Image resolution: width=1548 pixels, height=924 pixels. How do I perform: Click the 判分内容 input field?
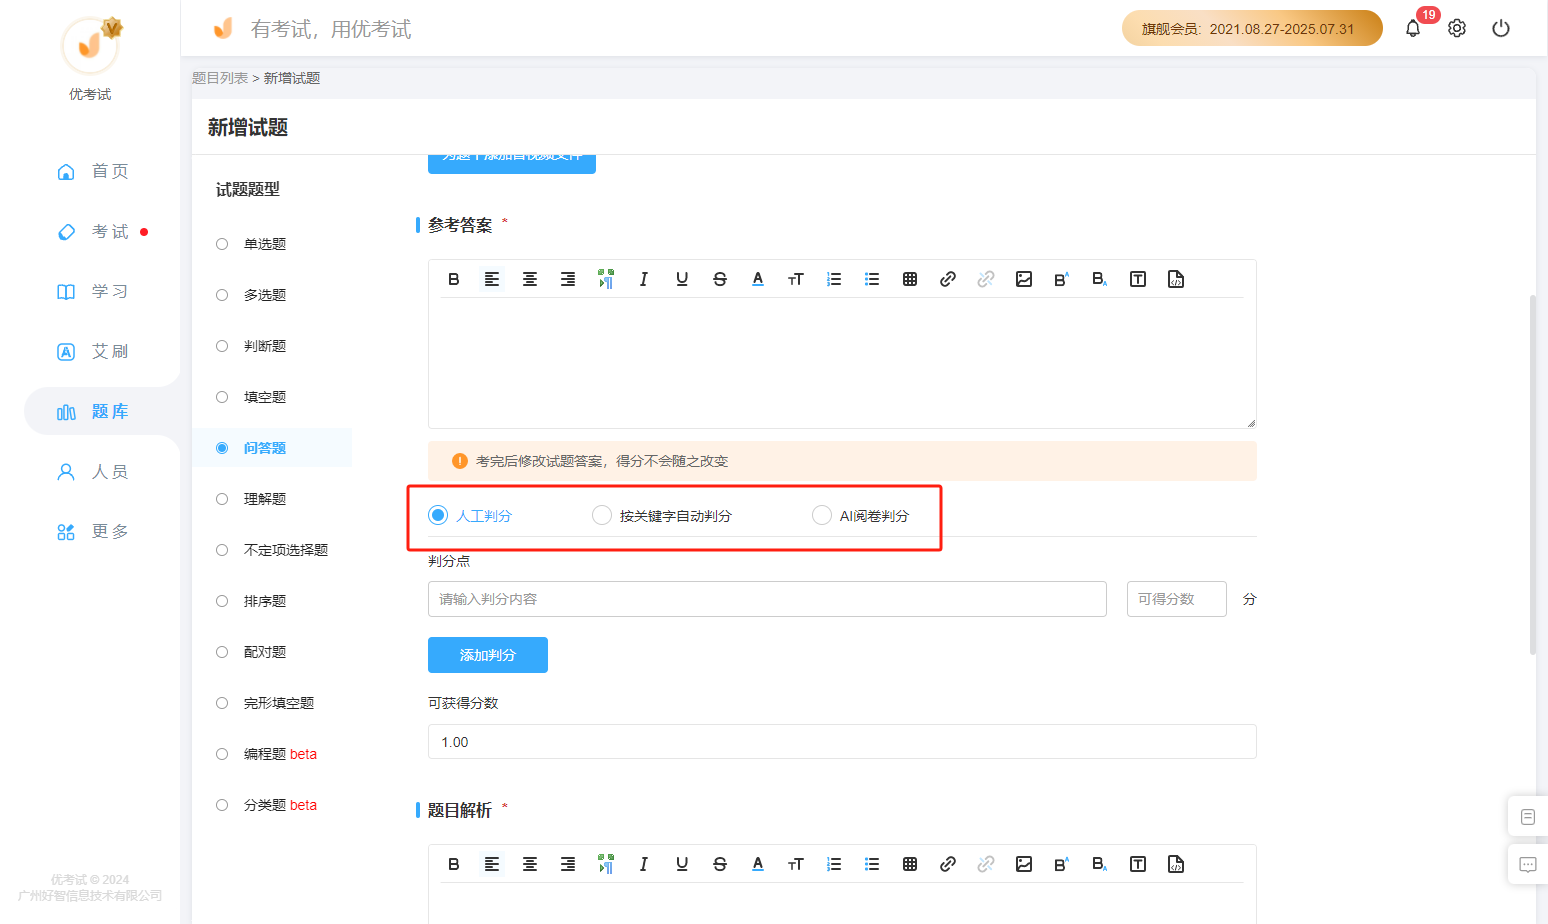pos(767,599)
